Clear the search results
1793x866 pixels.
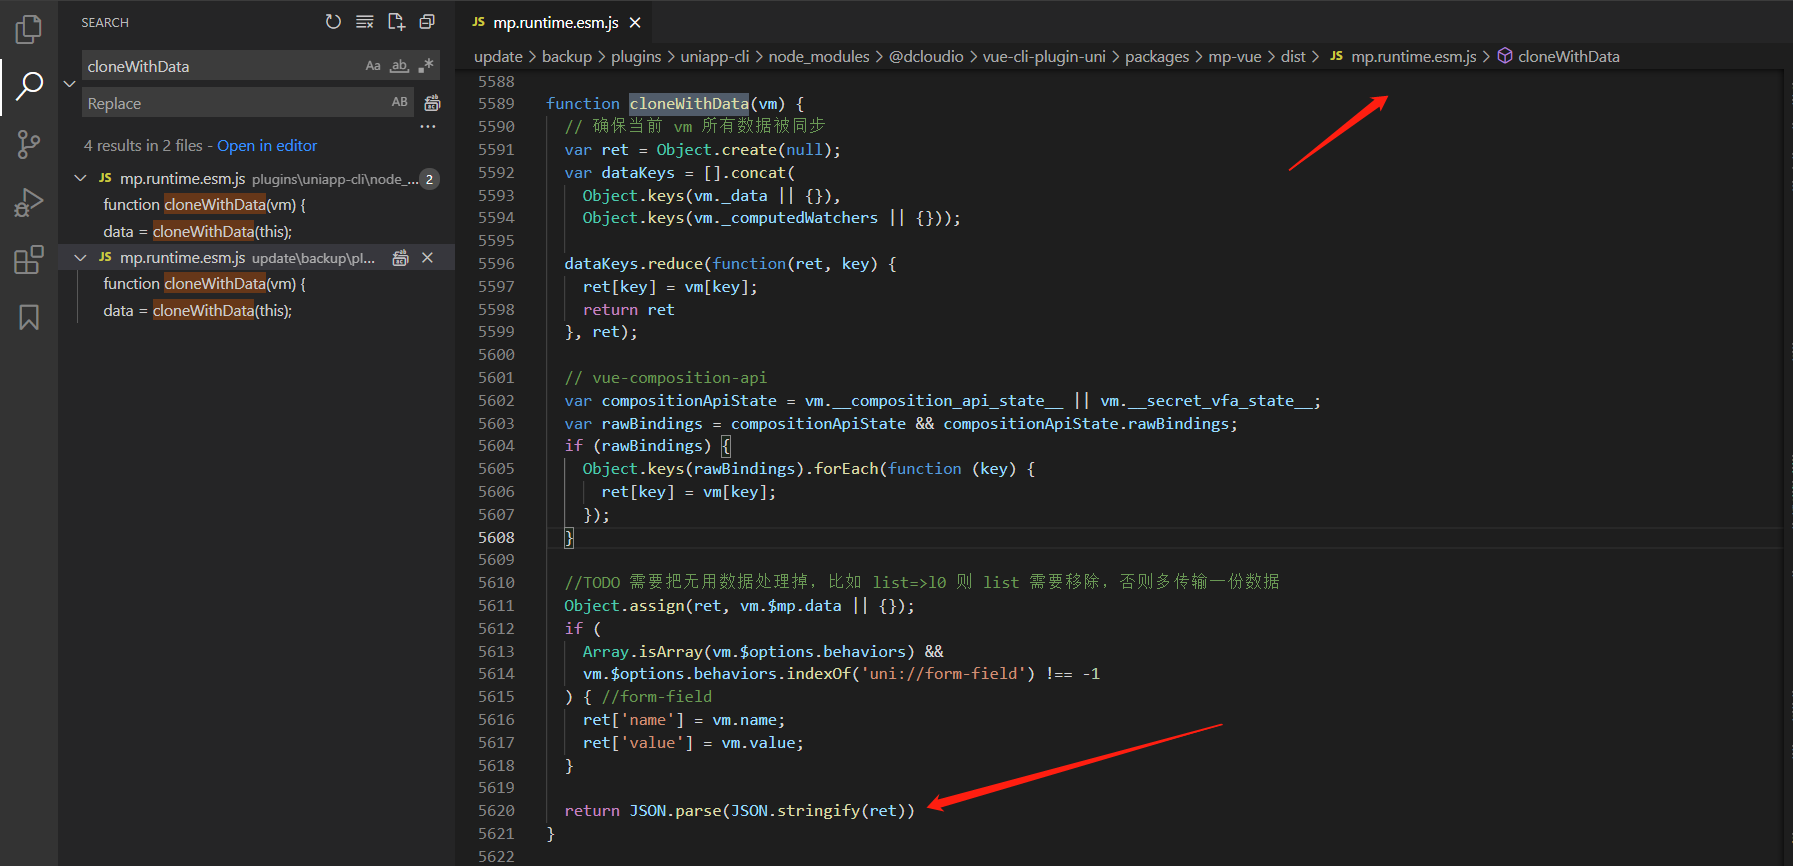click(365, 22)
